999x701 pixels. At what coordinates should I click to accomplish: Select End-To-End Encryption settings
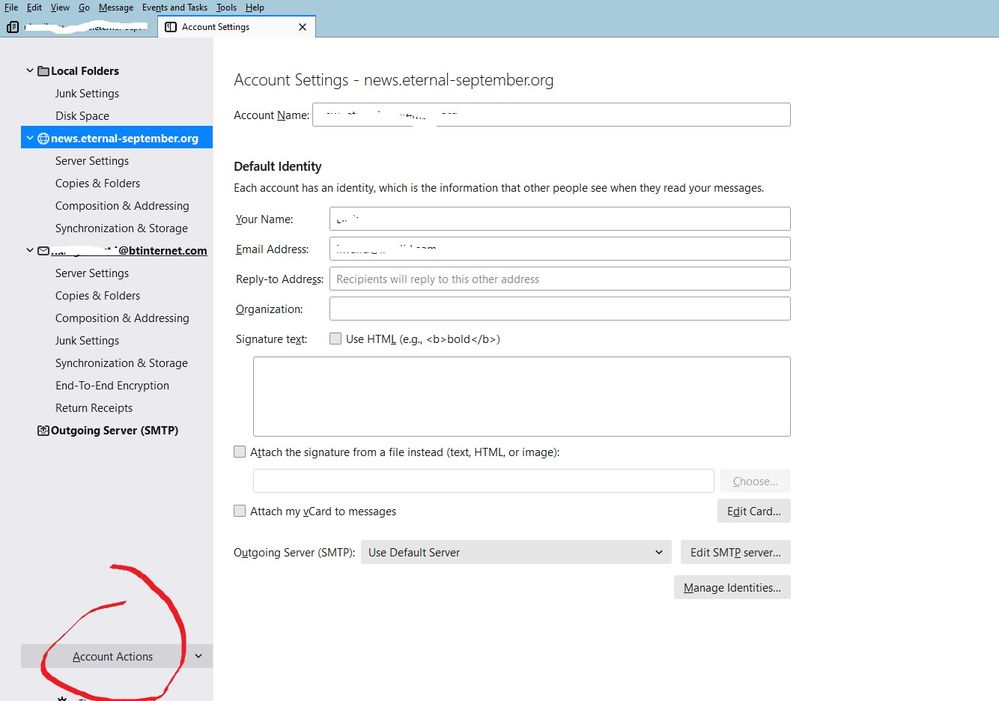click(x=112, y=386)
